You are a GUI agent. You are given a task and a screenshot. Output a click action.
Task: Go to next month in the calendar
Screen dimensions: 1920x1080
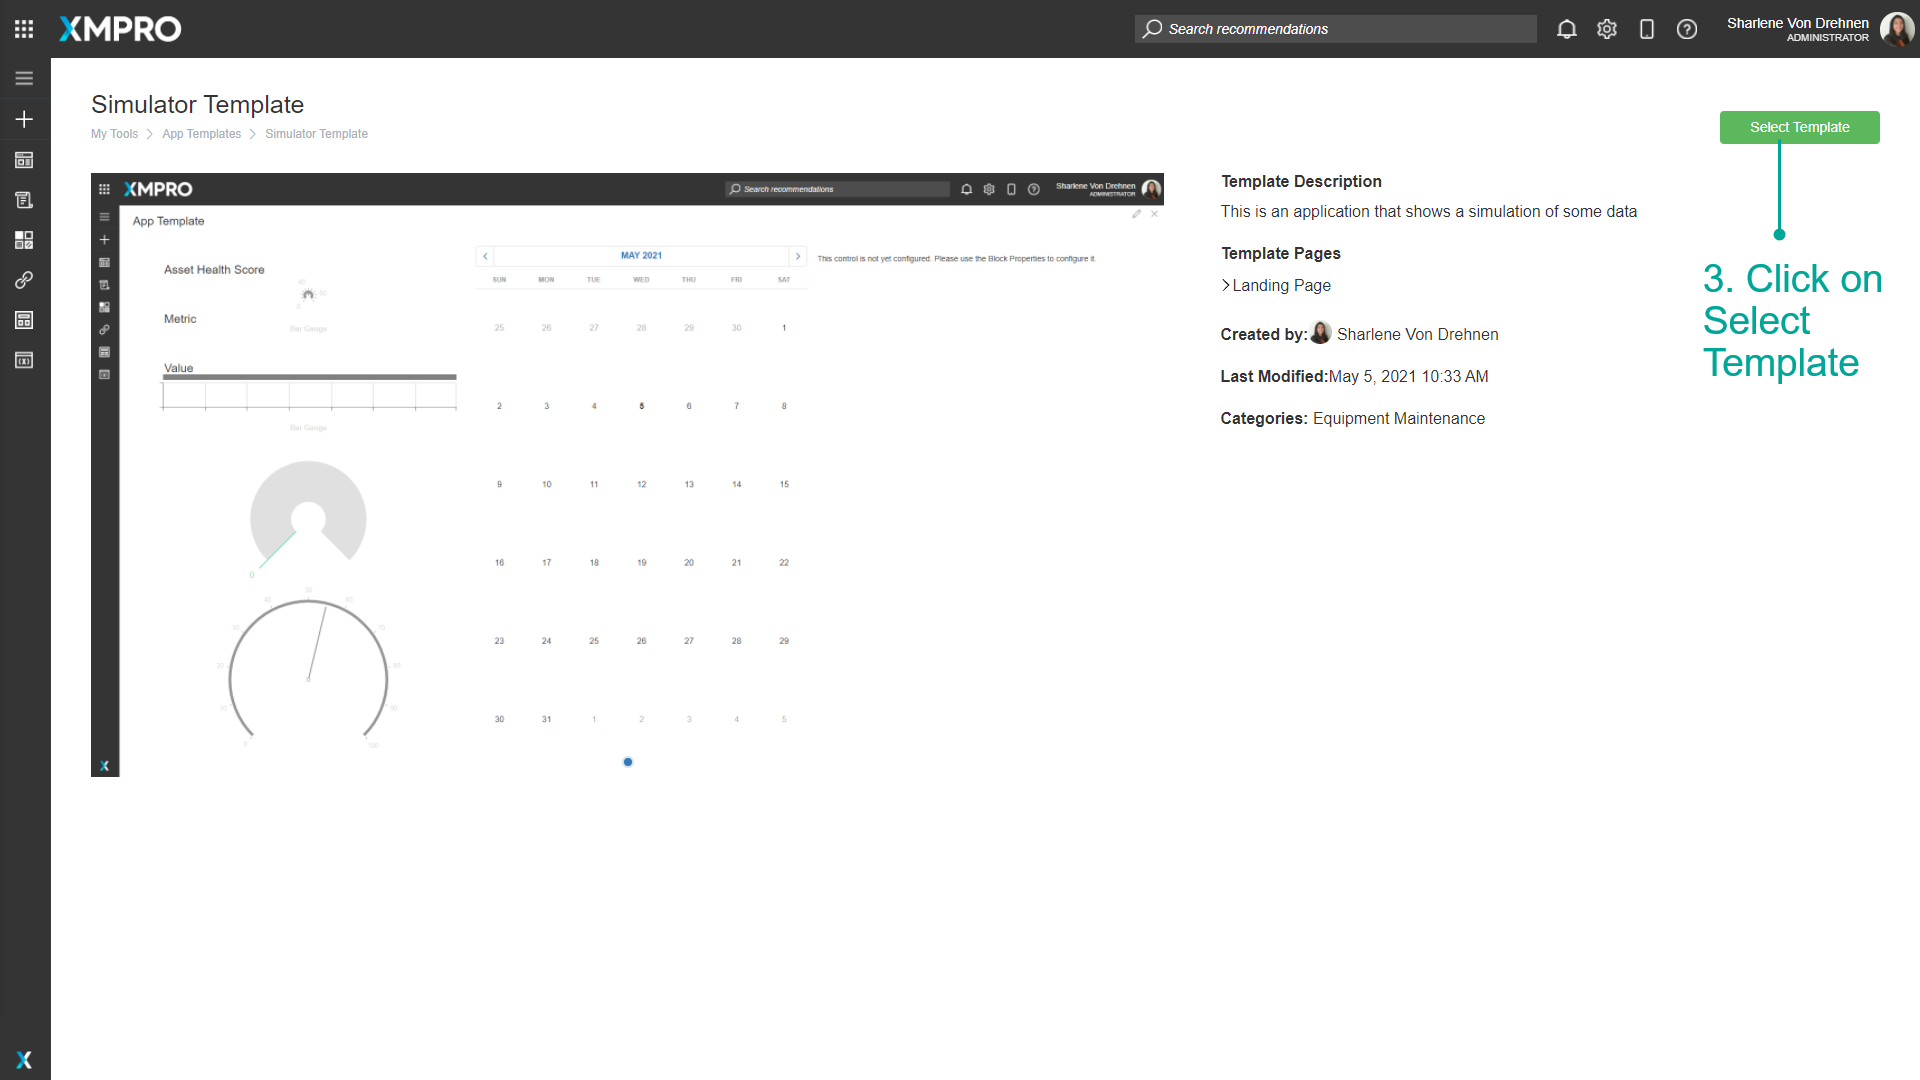797,256
